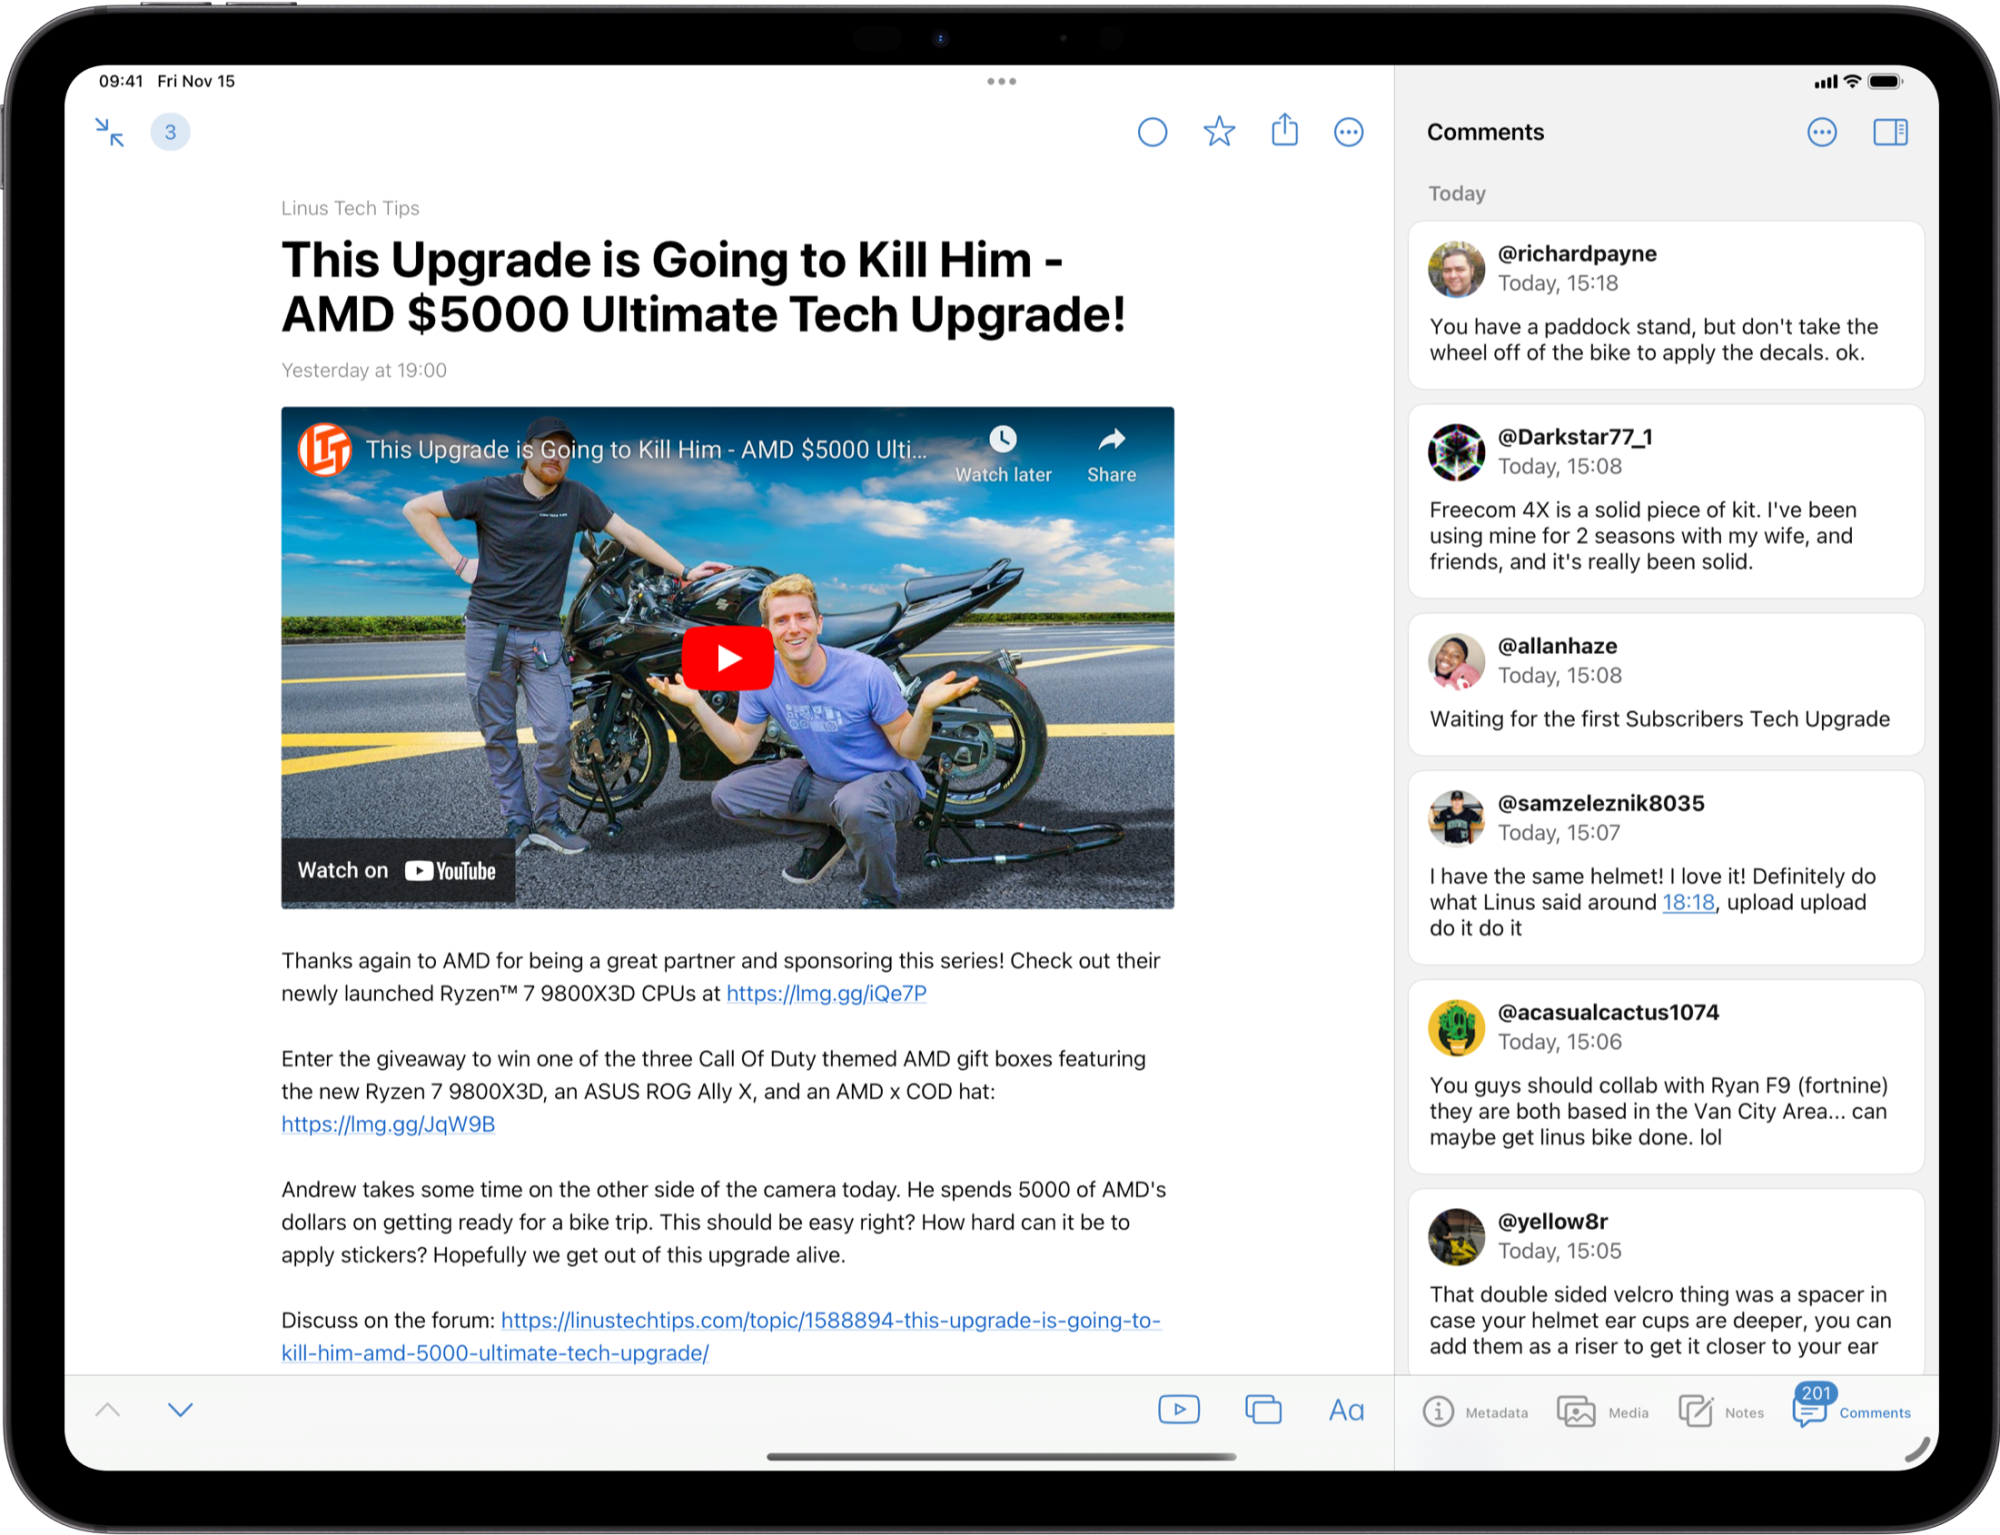Click 'Yesterday at 19:00' publish date
Viewport: 2000px width, 1535px height.
click(x=364, y=370)
